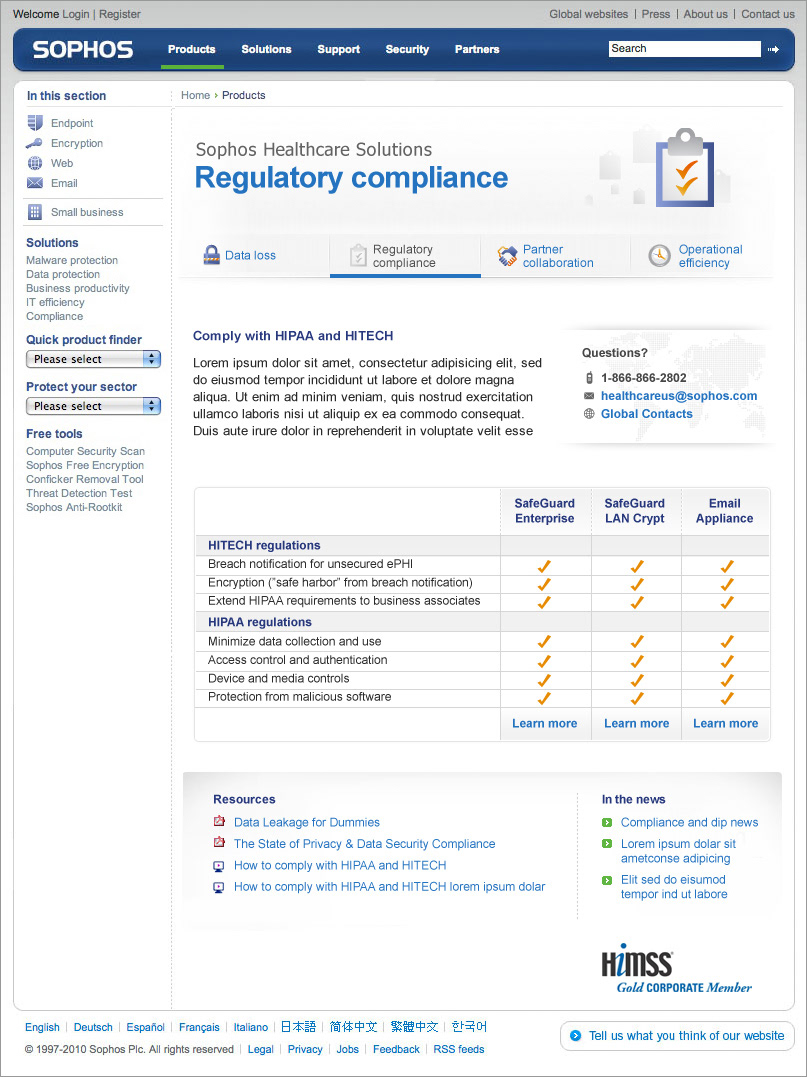
Task: Click the Endpoint shield icon
Action: point(34,123)
